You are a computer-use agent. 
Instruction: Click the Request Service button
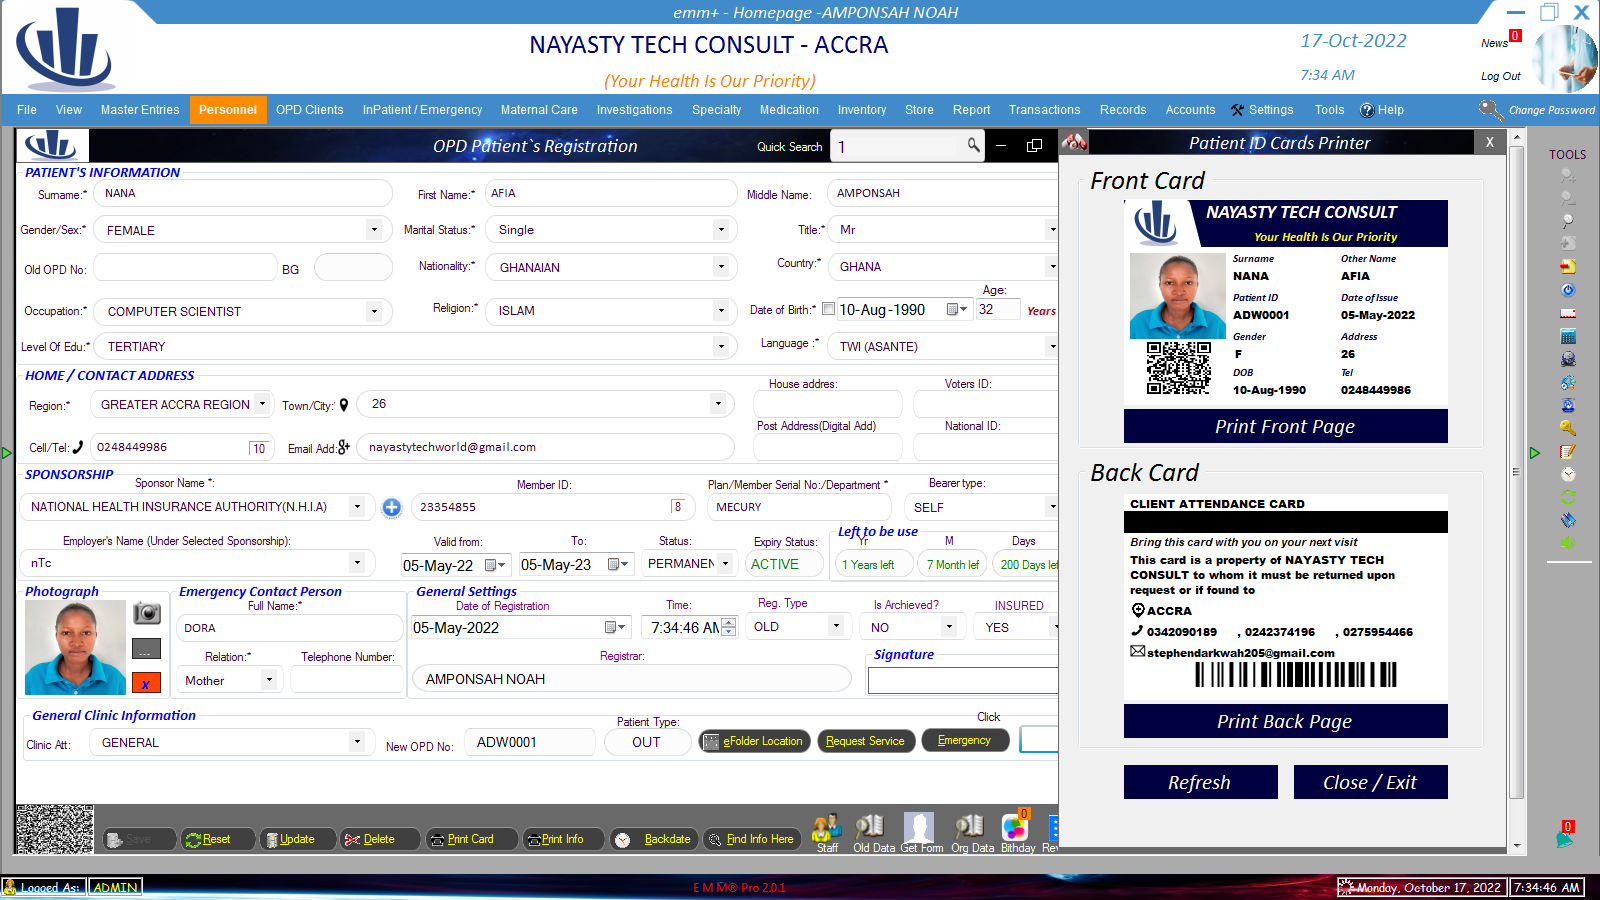tap(865, 741)
